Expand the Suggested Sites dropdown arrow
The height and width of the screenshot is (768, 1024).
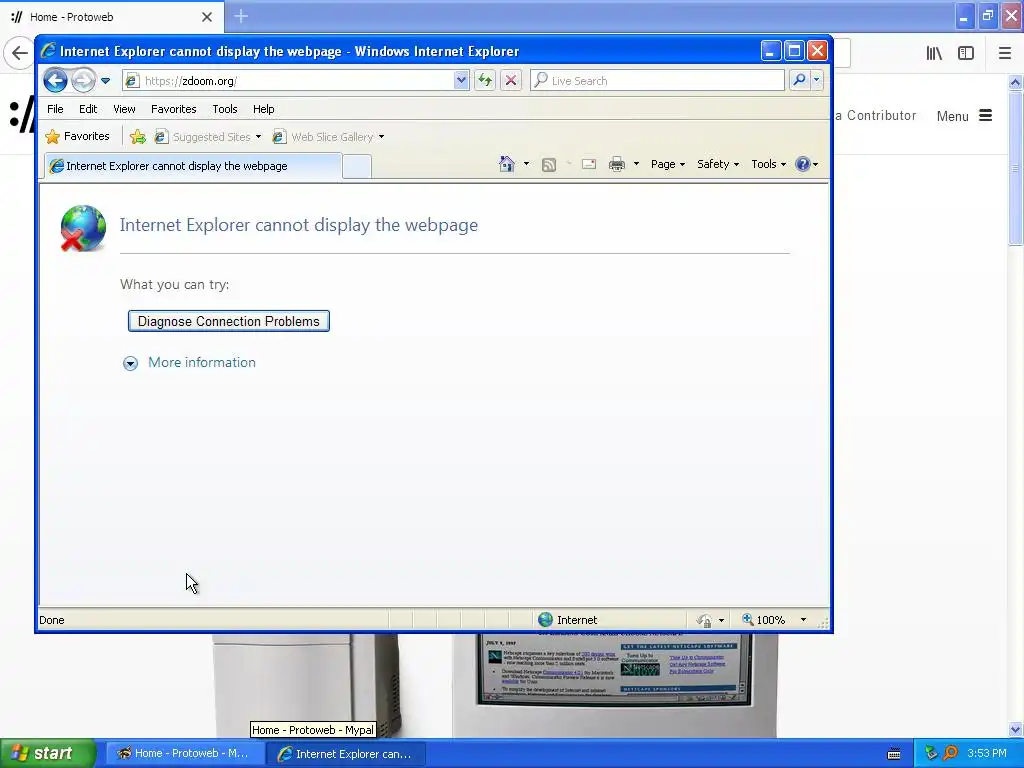click(259, 137)
